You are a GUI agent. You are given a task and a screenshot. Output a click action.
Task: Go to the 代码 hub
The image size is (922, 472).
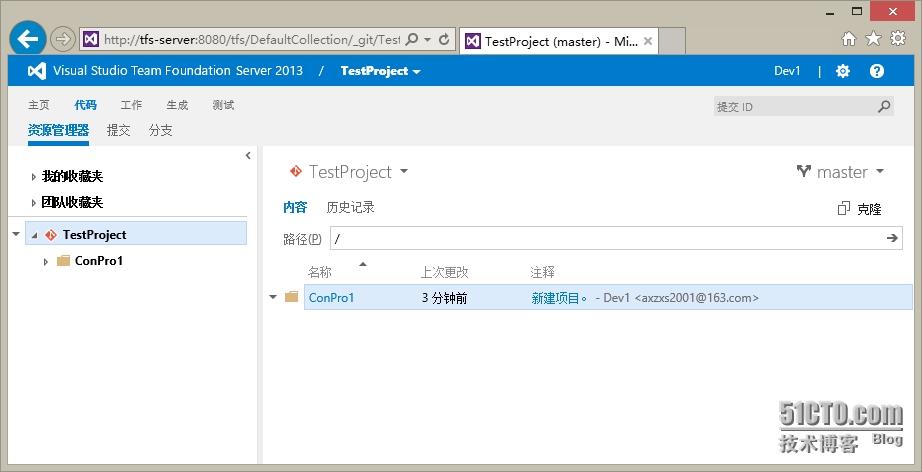click(x=85, y=105)
